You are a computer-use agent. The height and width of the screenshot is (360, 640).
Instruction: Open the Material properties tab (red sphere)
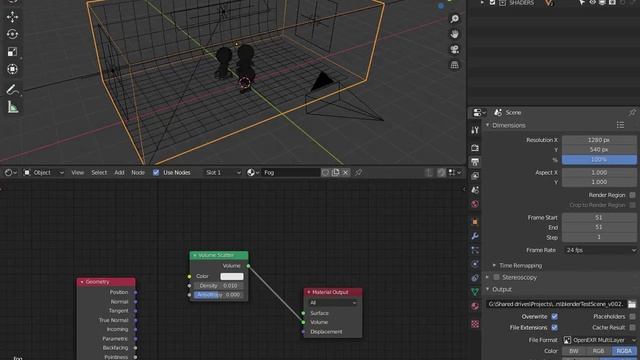tap(475, 306)
